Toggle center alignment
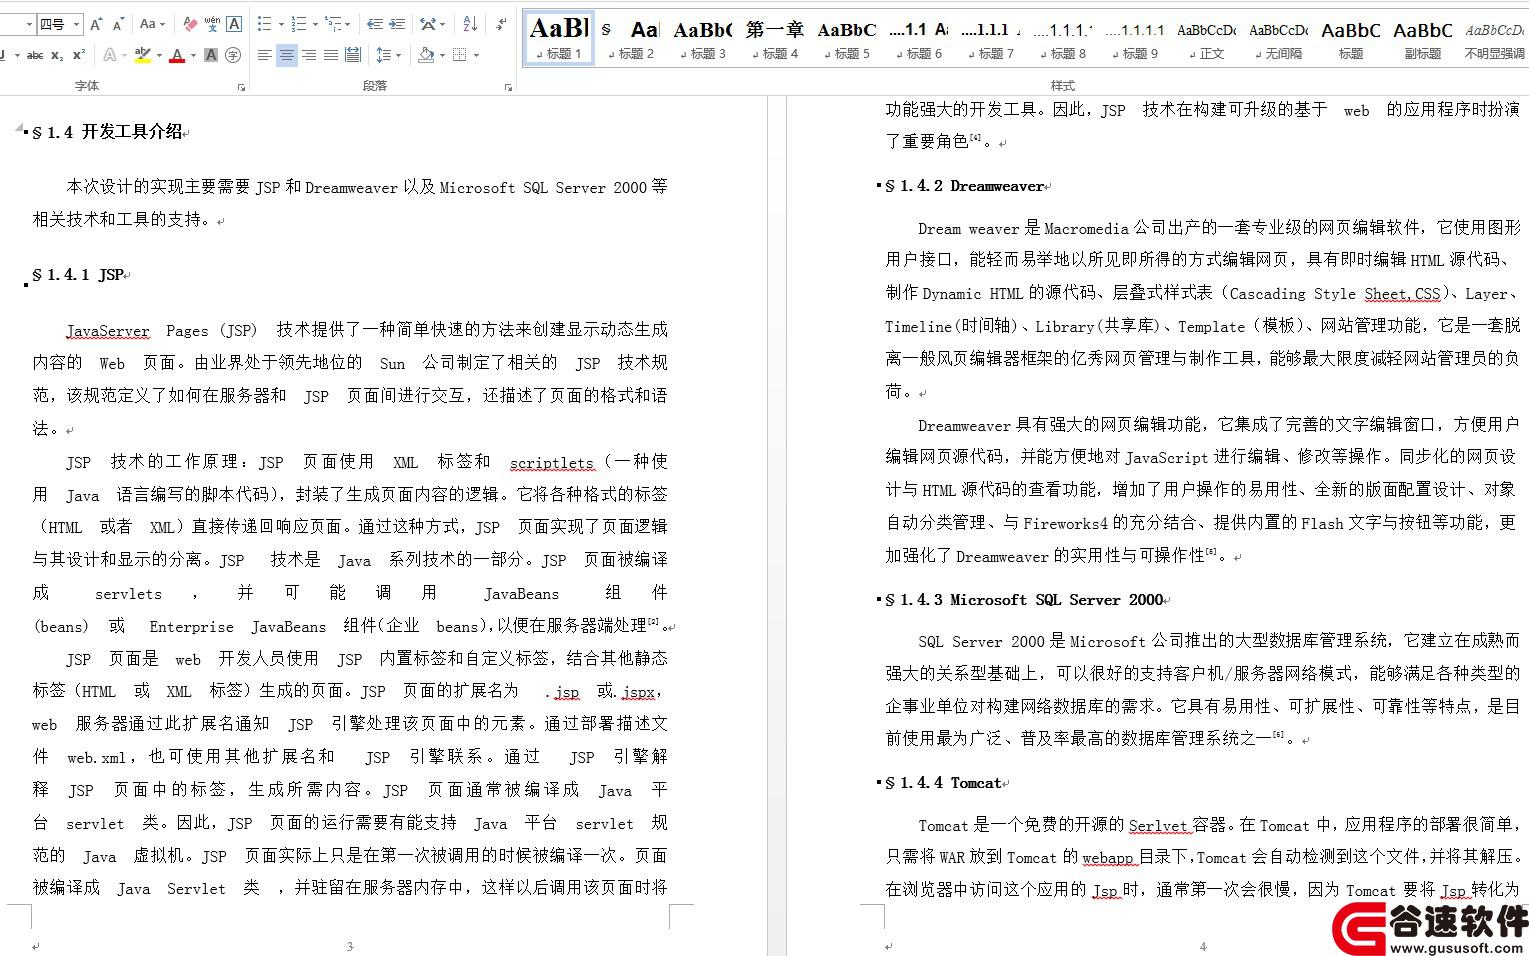The width and height of the screenshot is (1529, 956). click(x=286, y=55)
